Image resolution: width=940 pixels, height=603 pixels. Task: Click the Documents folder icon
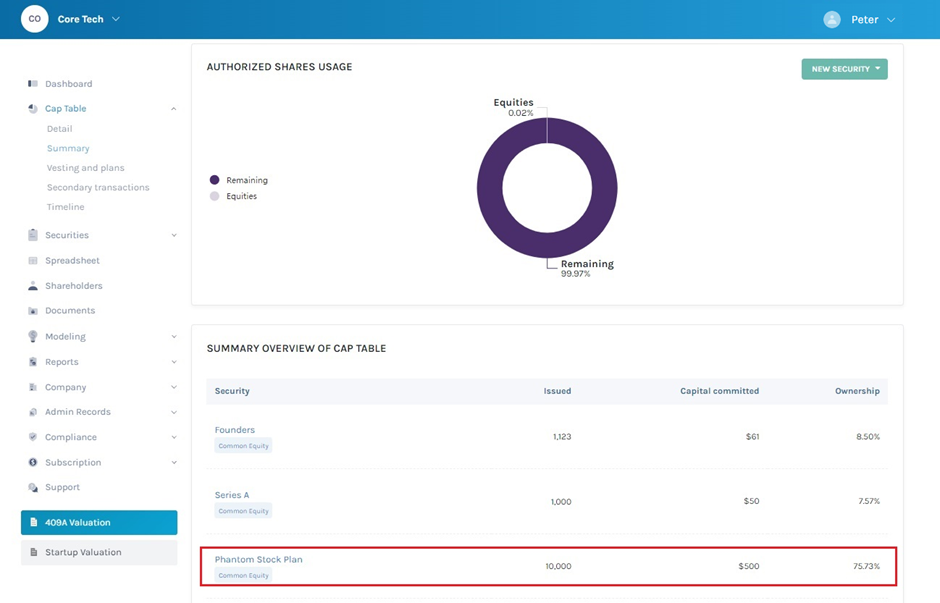(33, 311)
